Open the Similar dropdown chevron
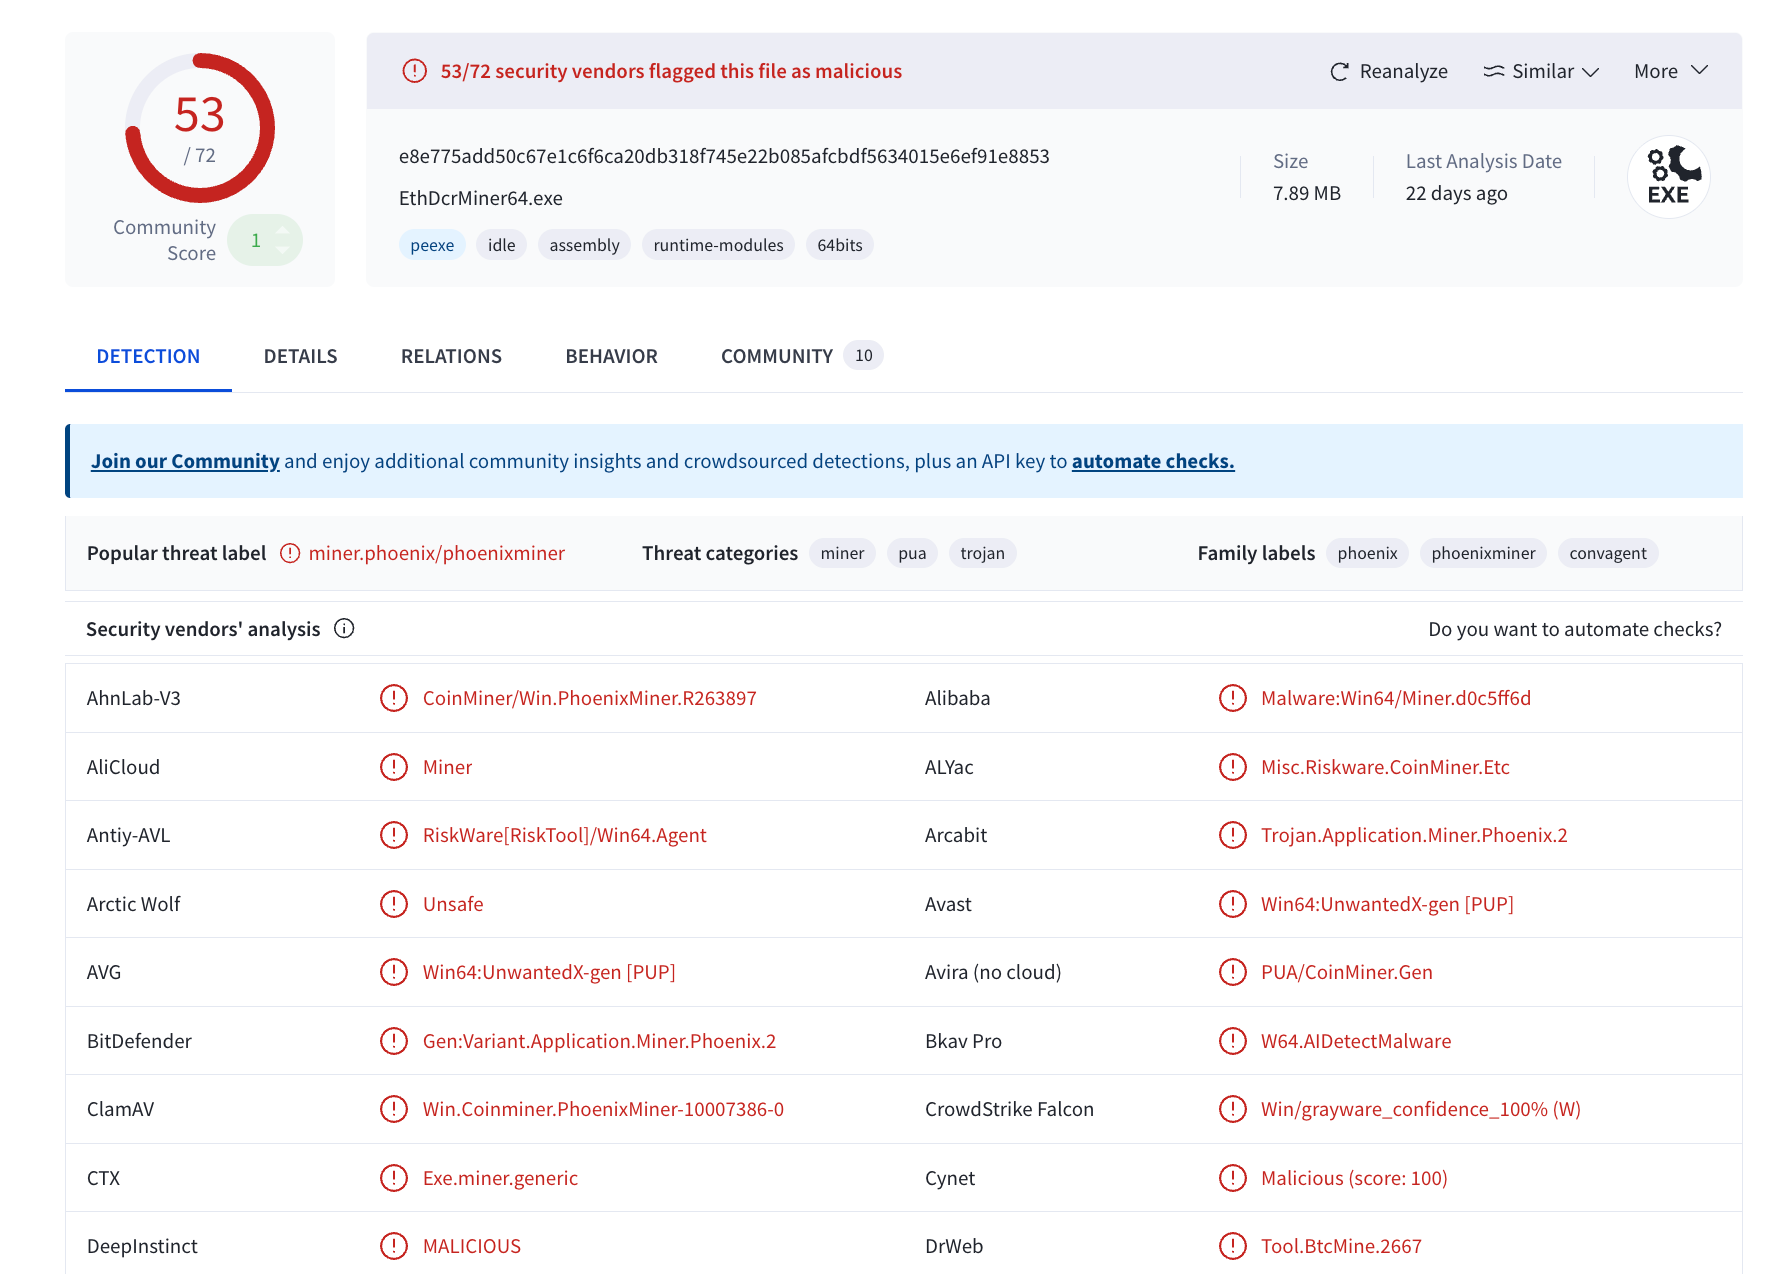The image size is (1774, 1274). pos(1591,72)
